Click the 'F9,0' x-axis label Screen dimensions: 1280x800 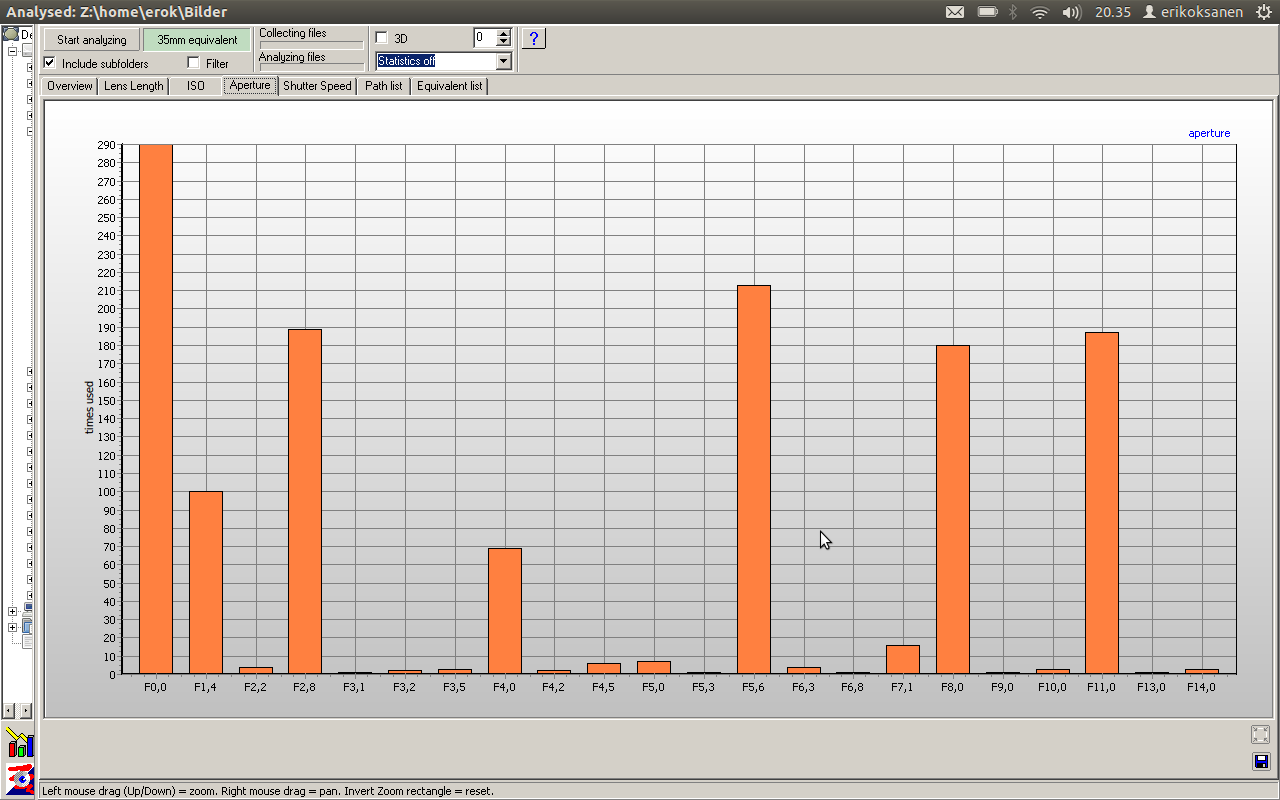point(1002,687)
